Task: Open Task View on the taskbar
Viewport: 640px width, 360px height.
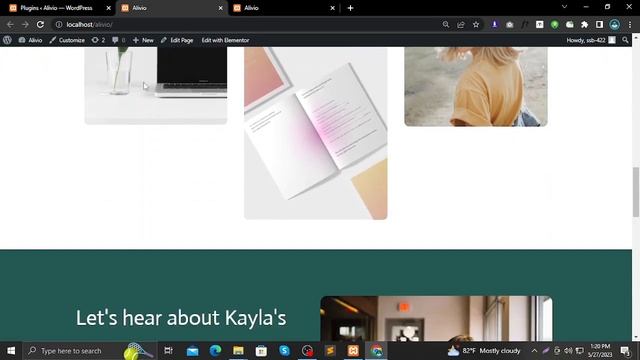Action: [x=168, y=351]
